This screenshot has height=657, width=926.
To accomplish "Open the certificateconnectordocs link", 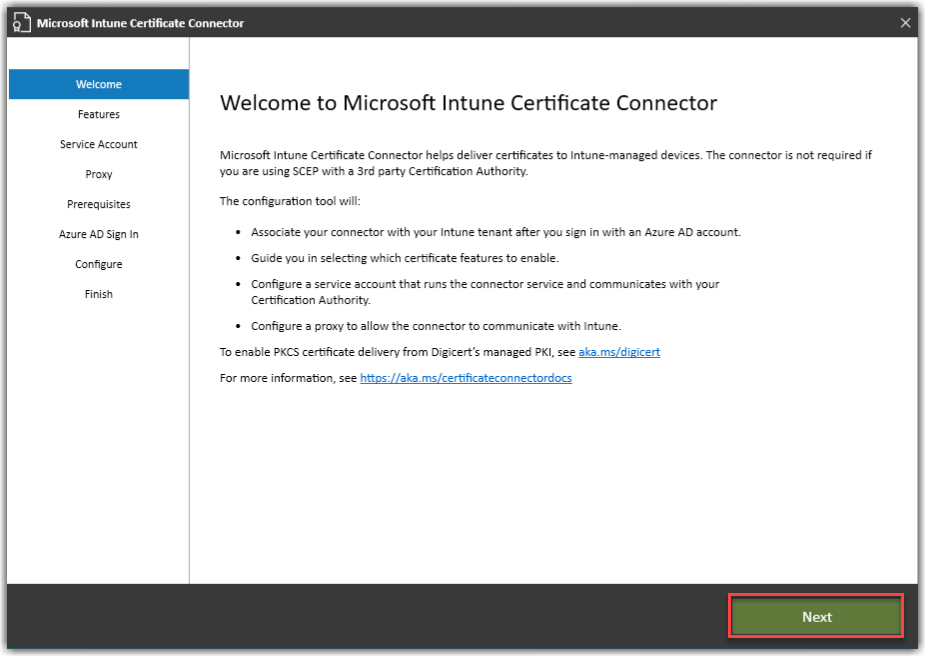I will click(465, 378).
